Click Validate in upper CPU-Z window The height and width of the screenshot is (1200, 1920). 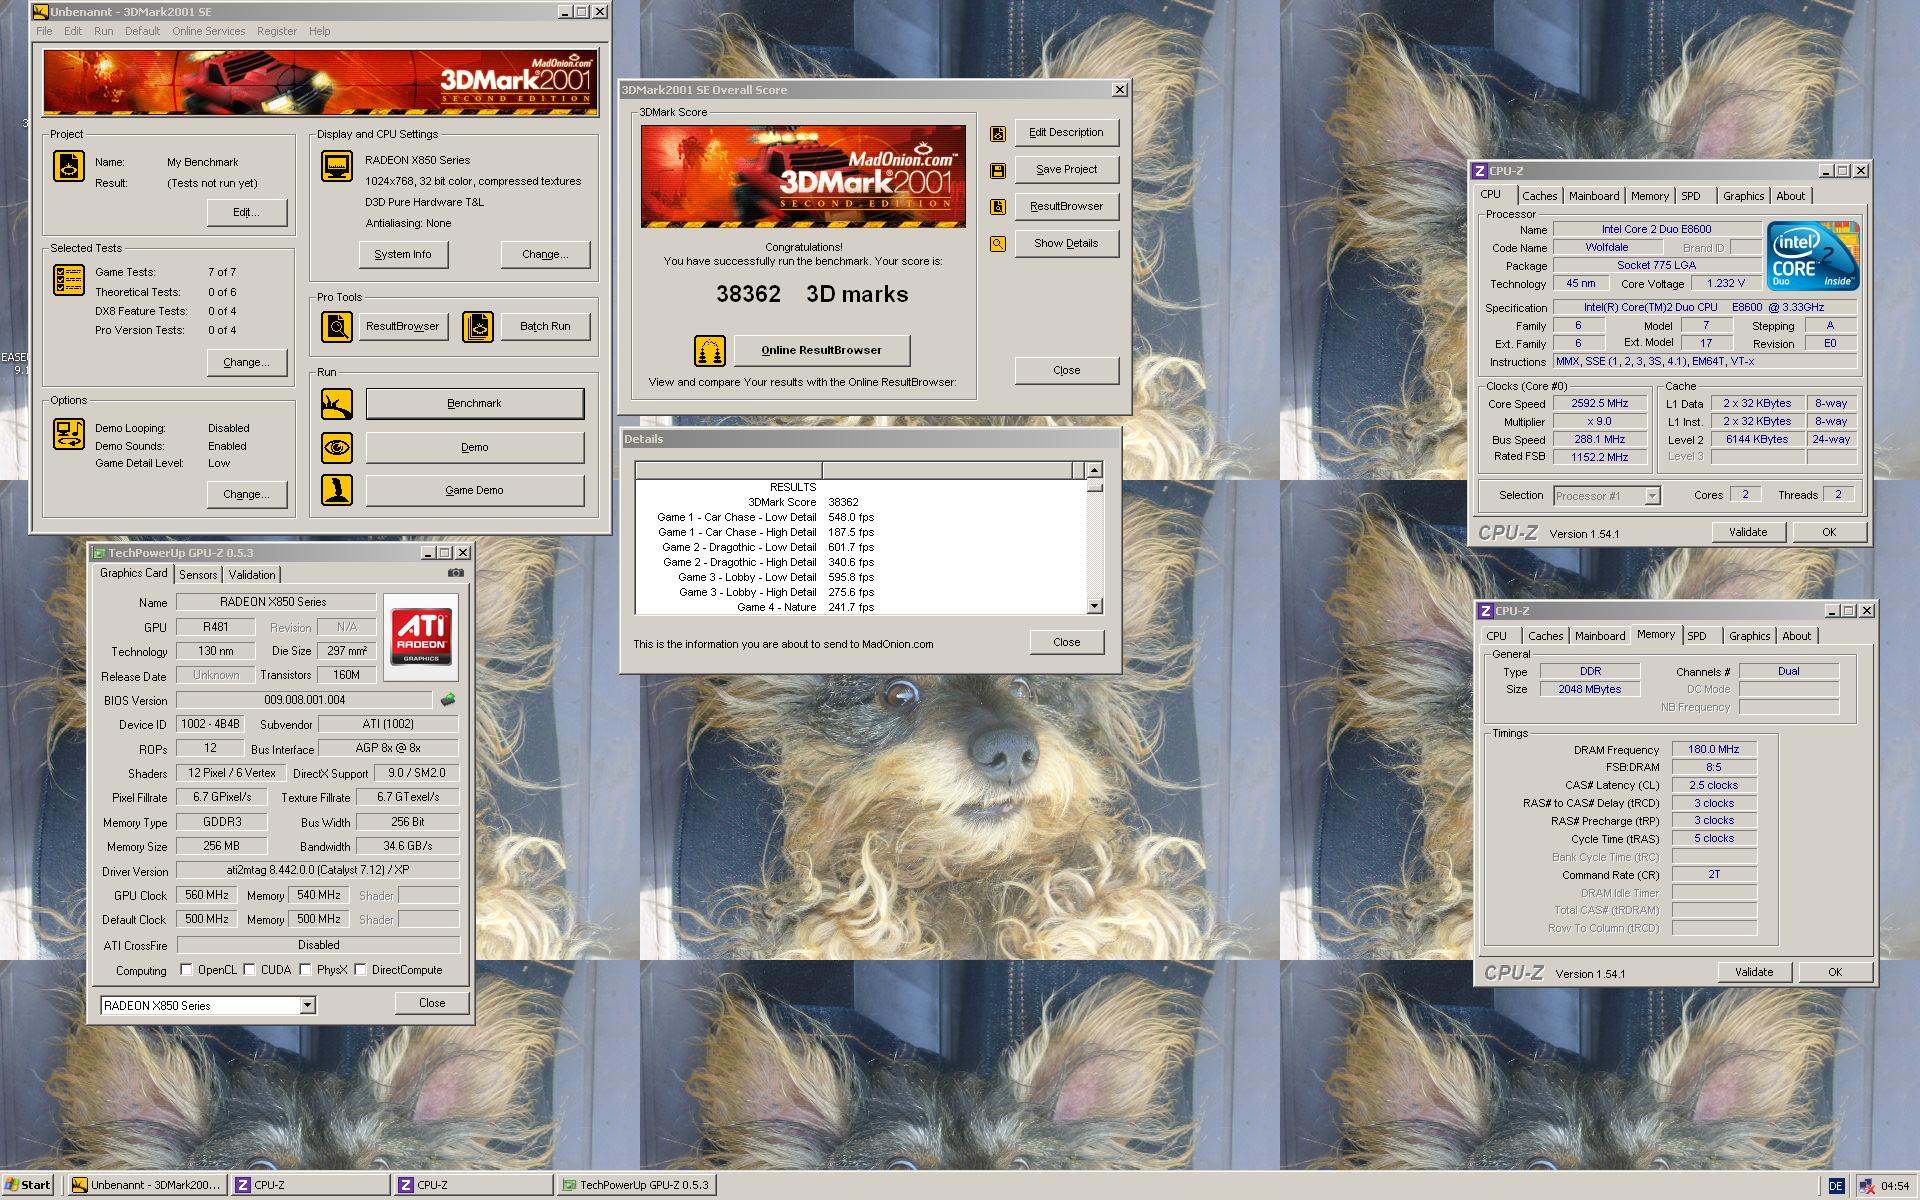(1748, 533)
